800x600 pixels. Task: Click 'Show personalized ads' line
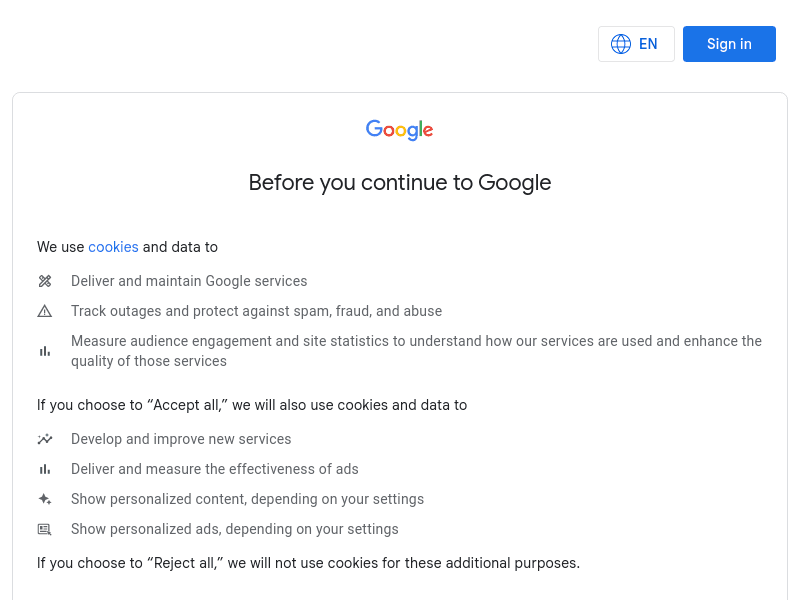click(x=234, y=529)
